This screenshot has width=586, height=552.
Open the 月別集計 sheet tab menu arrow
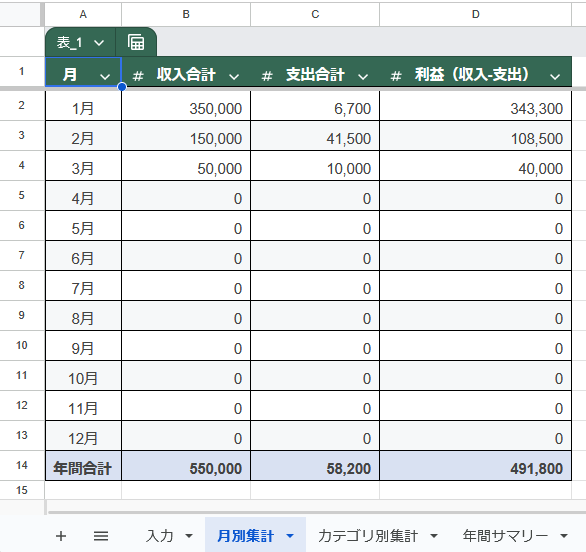(290, 536)
